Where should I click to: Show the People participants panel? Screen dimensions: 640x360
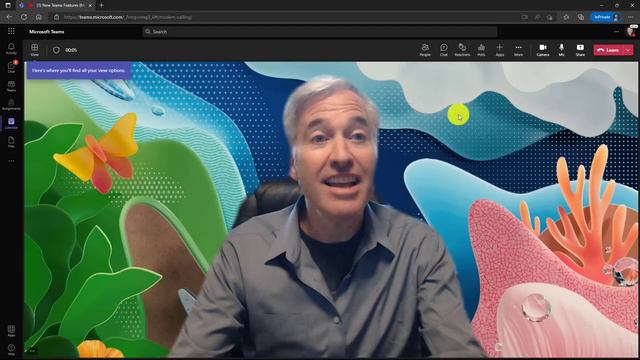click(x=425, y=50)
